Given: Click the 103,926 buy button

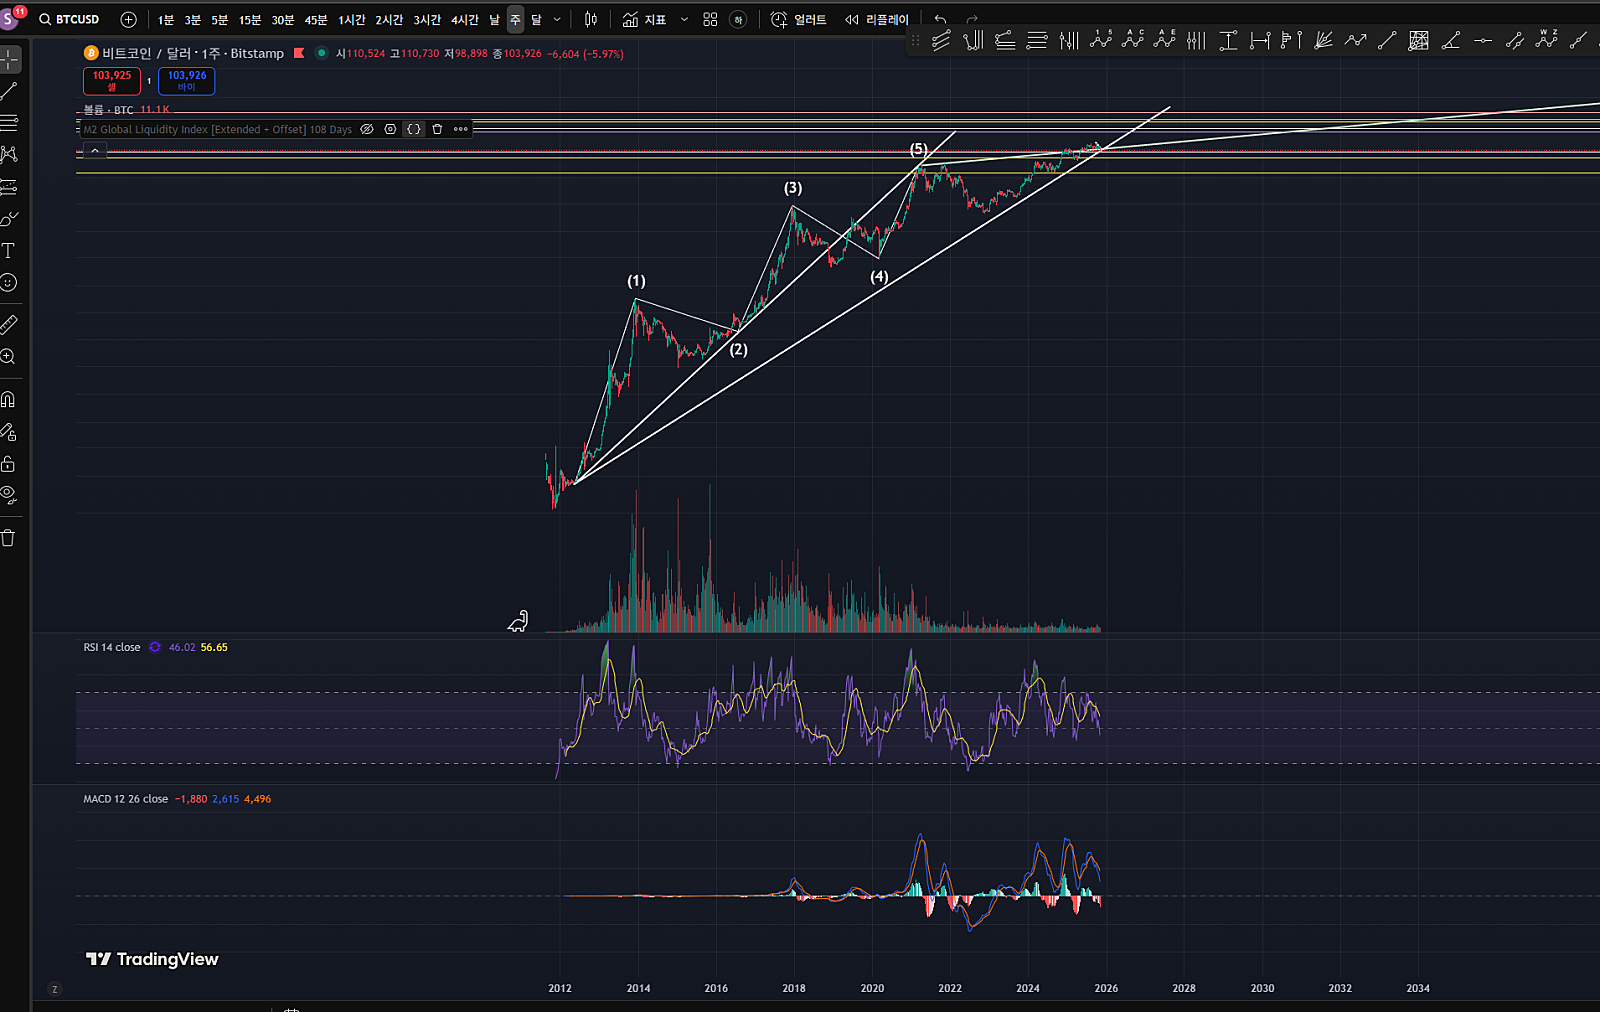Looking at the screenshot, I should (x=187, y=81).
